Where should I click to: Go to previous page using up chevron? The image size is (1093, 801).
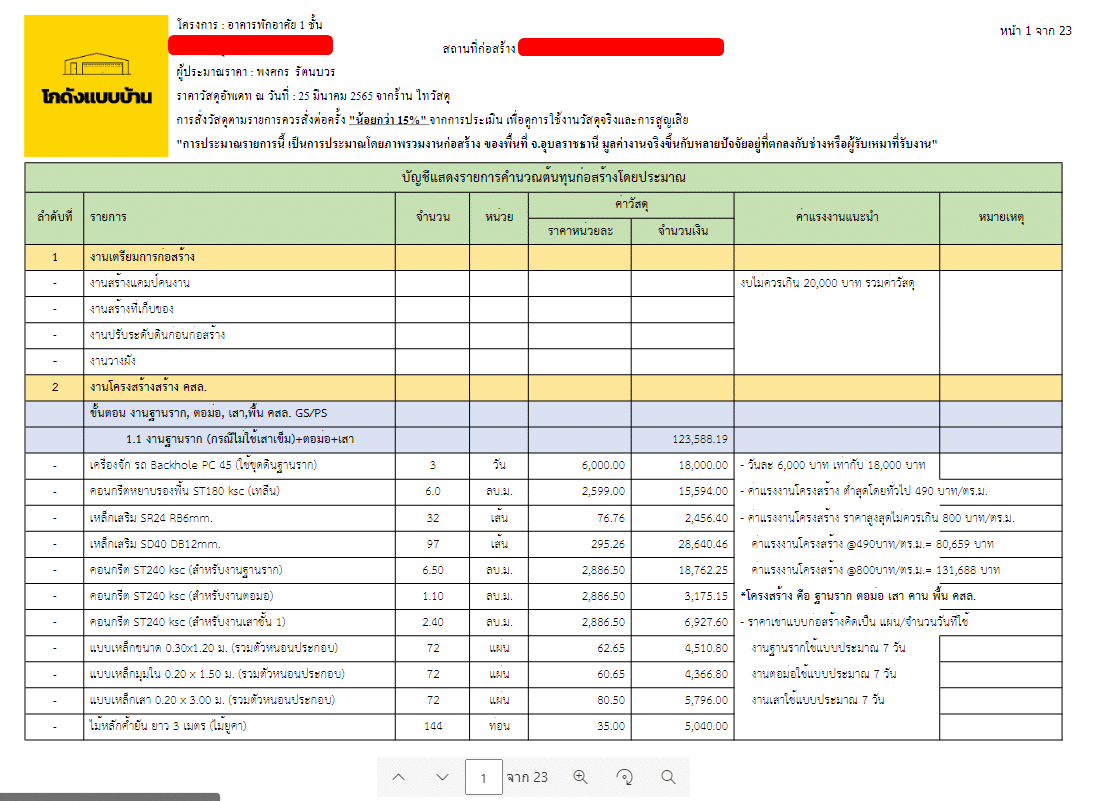click(400, 776)
